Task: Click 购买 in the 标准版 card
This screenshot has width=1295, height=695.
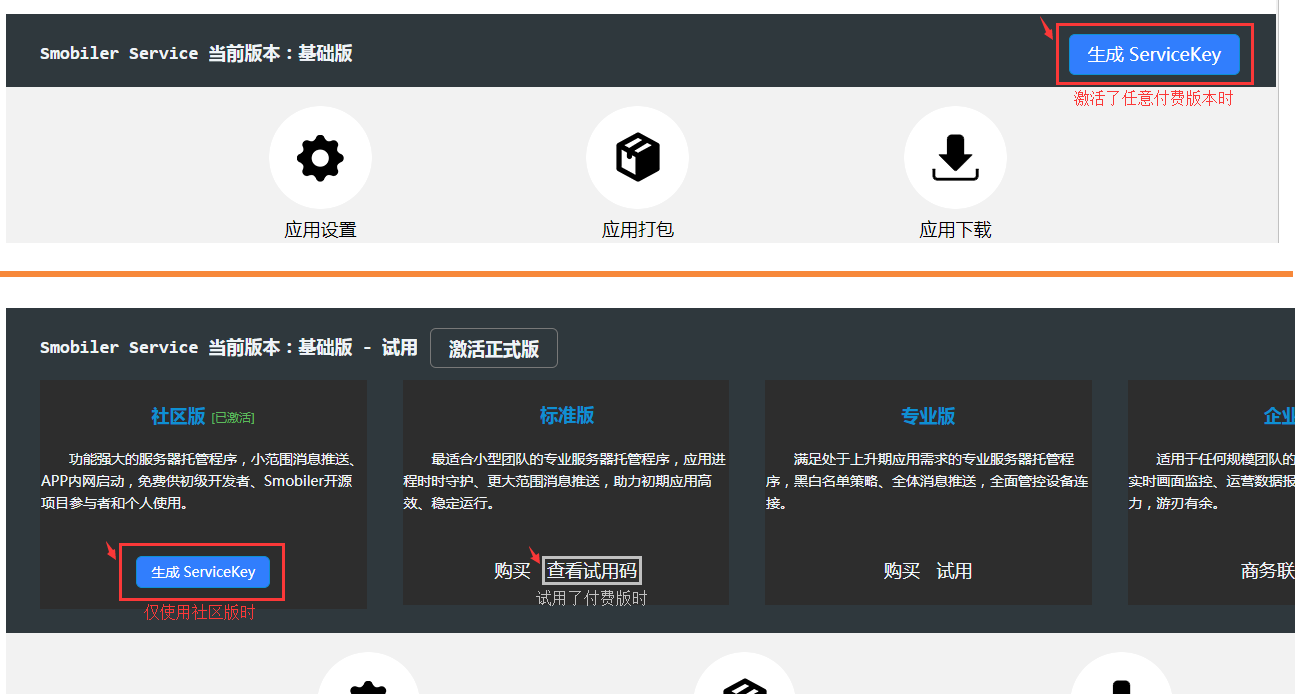Action: click(x=512, y=571)
